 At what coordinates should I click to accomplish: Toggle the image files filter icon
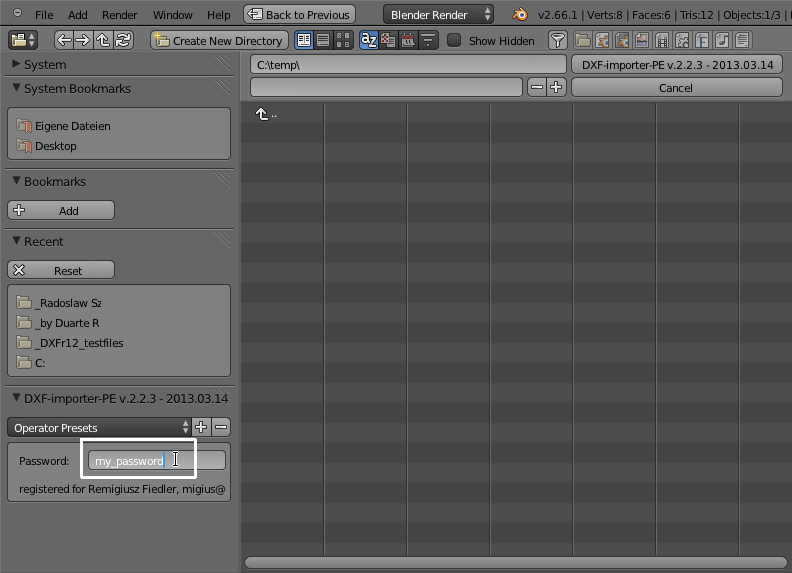pos(642,40)
